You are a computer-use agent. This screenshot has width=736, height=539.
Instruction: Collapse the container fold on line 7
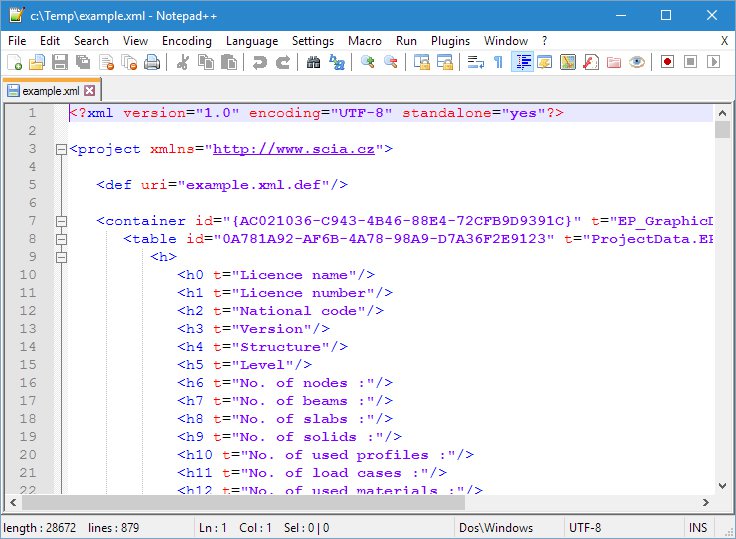tap(61, 221)
